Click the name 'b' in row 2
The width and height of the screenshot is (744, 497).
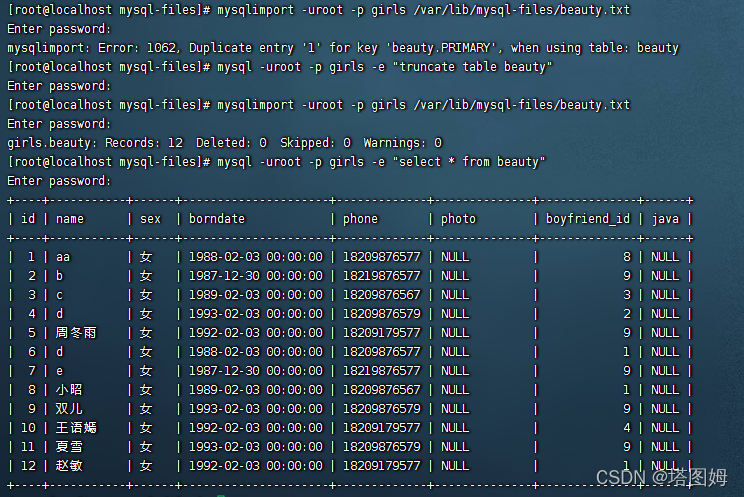coord(59,276)
